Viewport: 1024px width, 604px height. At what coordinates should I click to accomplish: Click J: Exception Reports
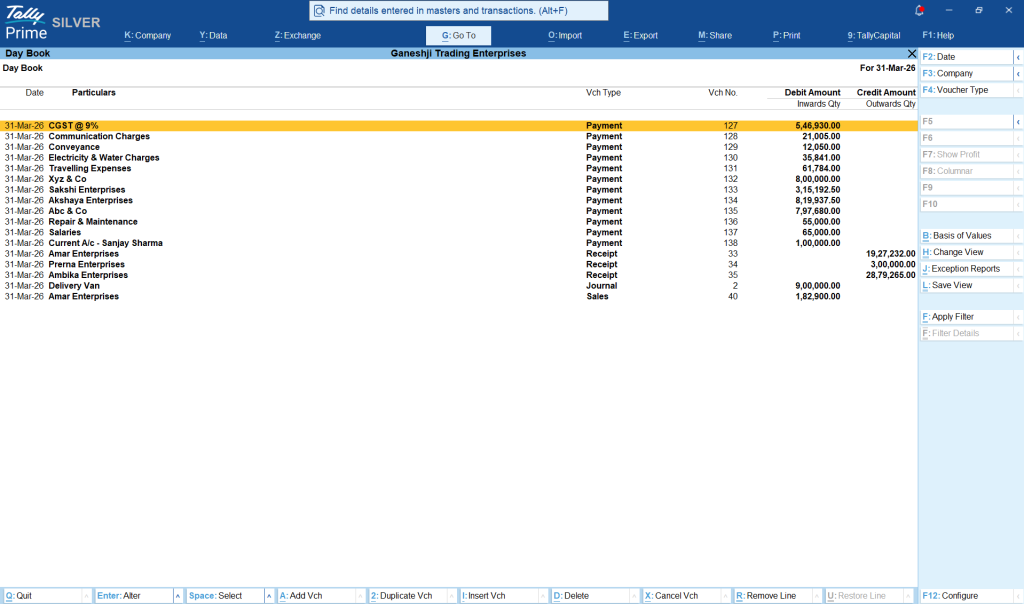pos(967,268)
